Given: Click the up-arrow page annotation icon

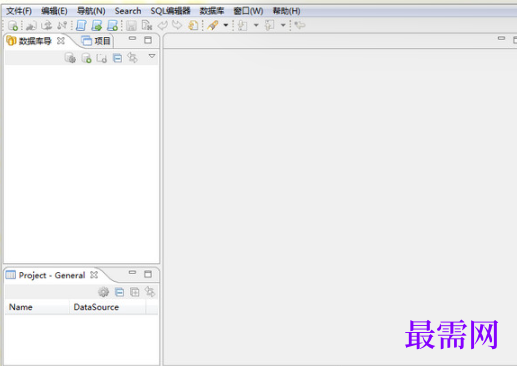Looking at the screenshot, I should point(269,25).
